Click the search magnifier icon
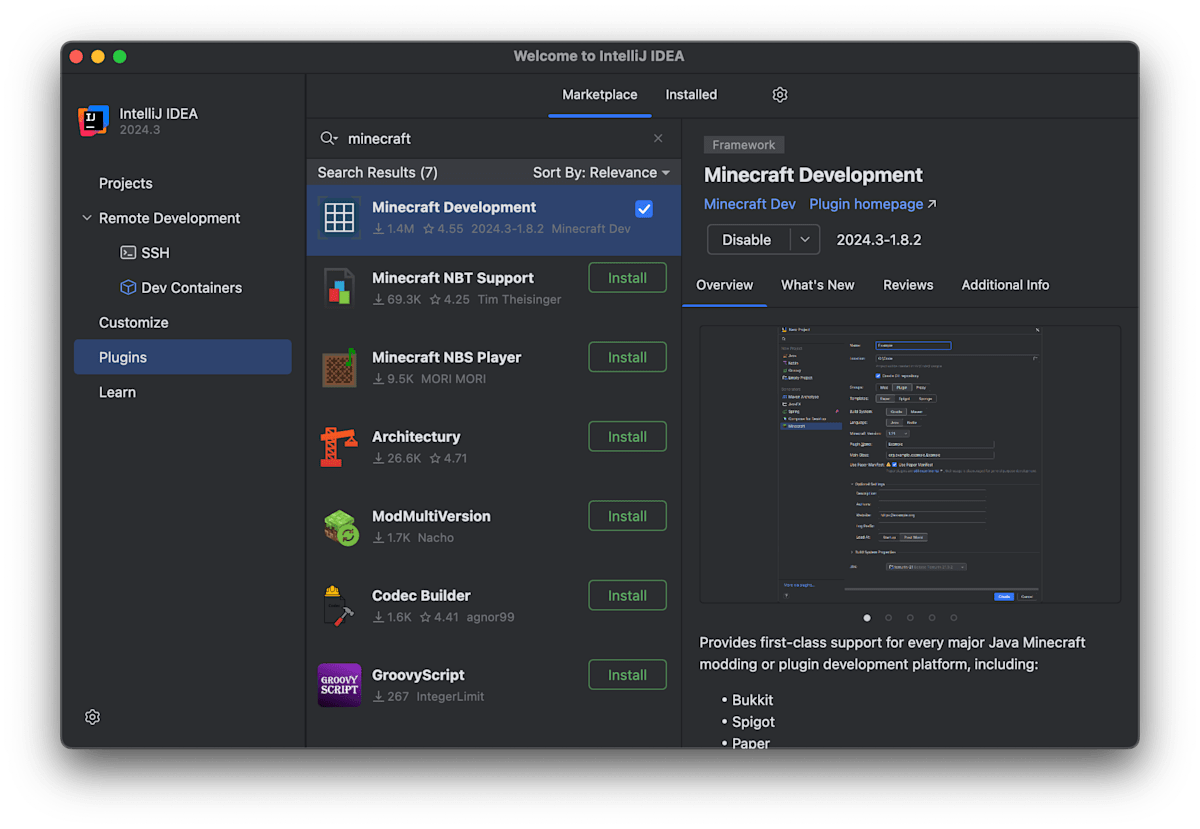 pos(328,138)
